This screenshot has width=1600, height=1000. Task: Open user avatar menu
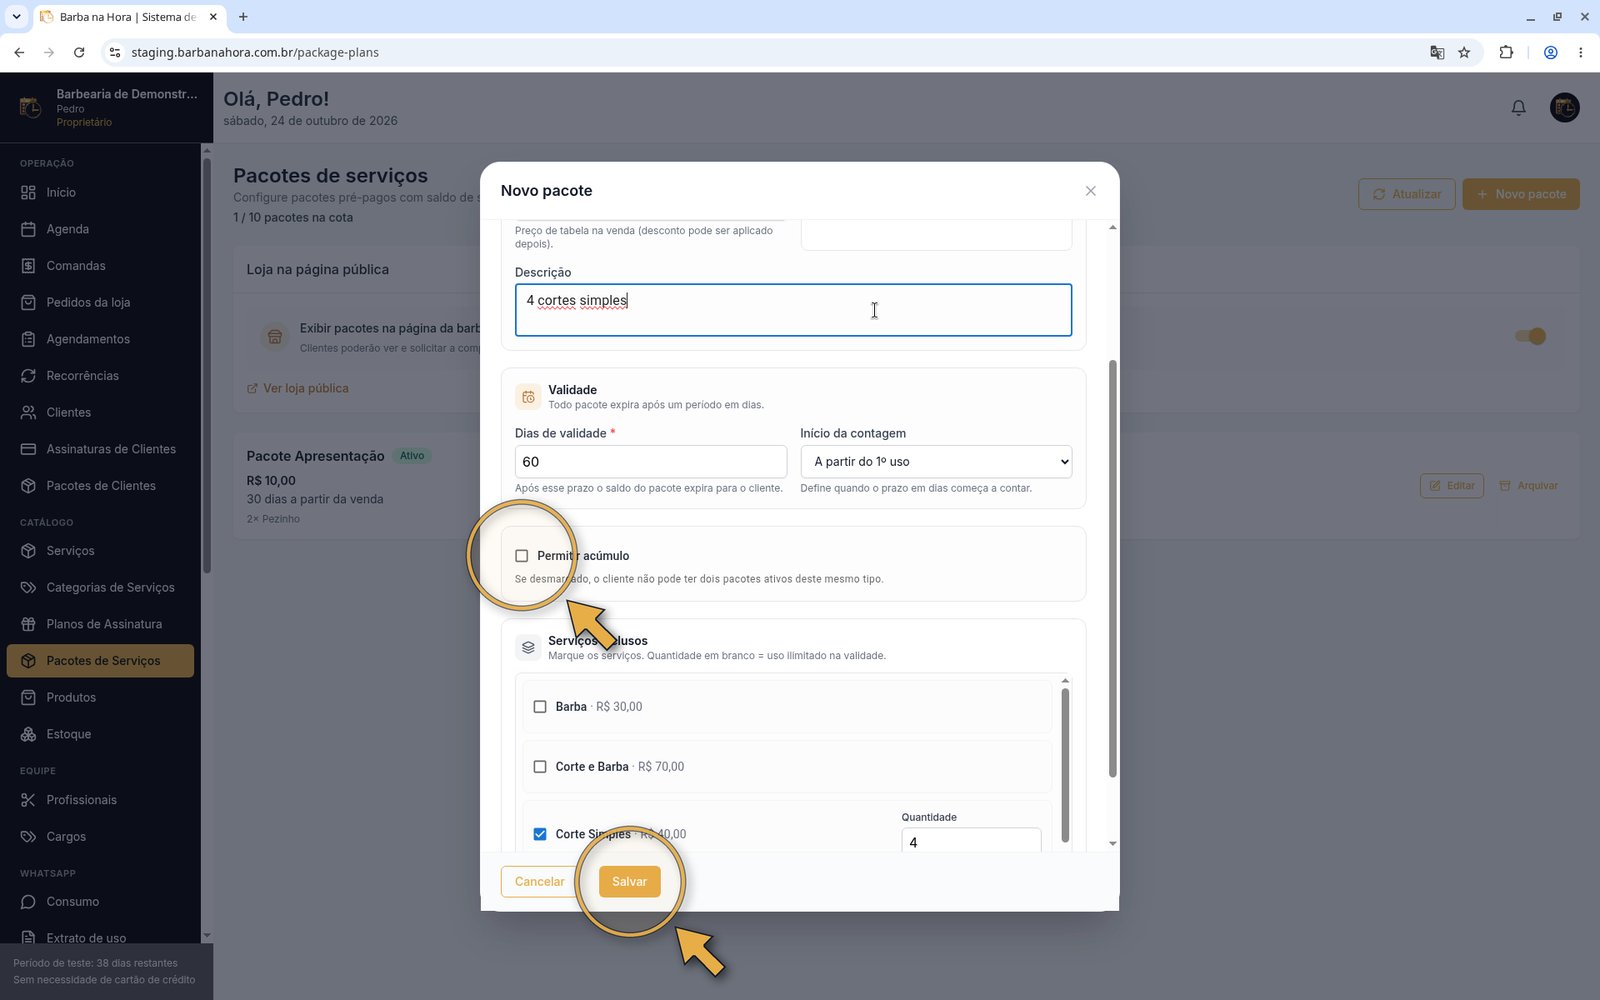click(1564, 107)
